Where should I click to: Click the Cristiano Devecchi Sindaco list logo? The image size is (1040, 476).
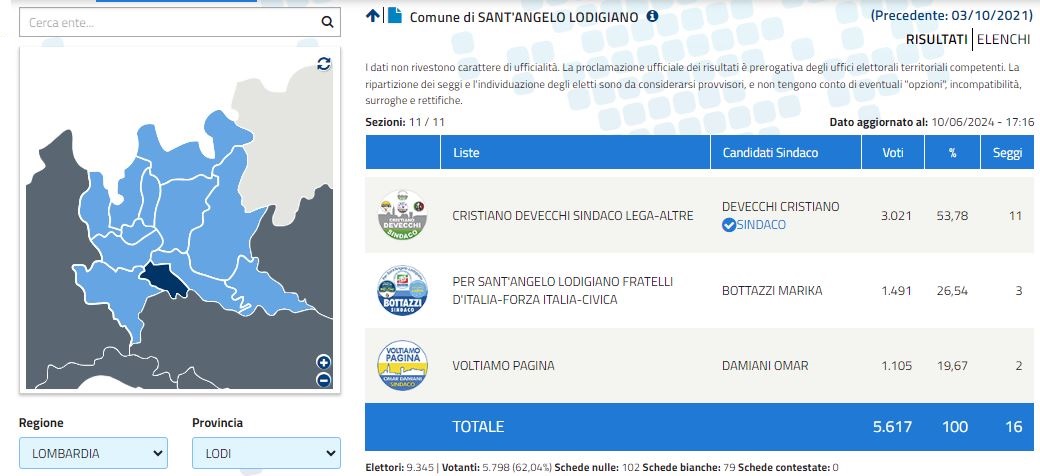(403, 215)
